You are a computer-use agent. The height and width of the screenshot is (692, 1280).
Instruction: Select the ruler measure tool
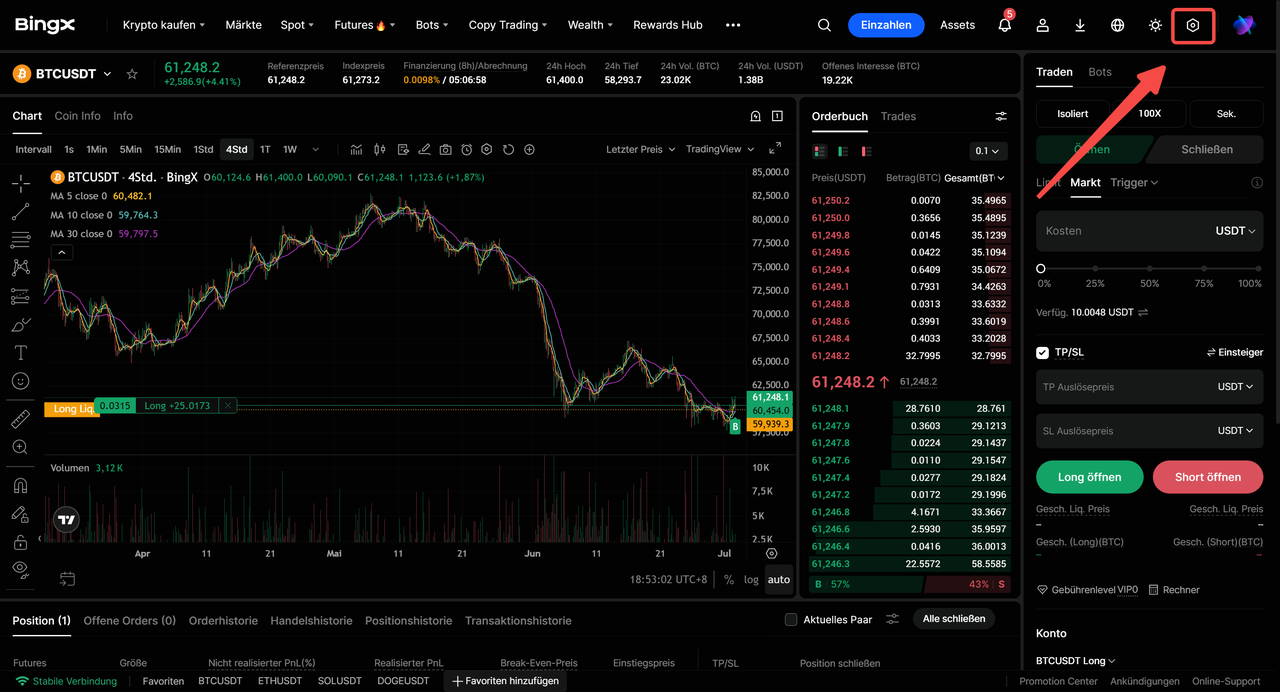pyautogui.click(x=20, y=420)
